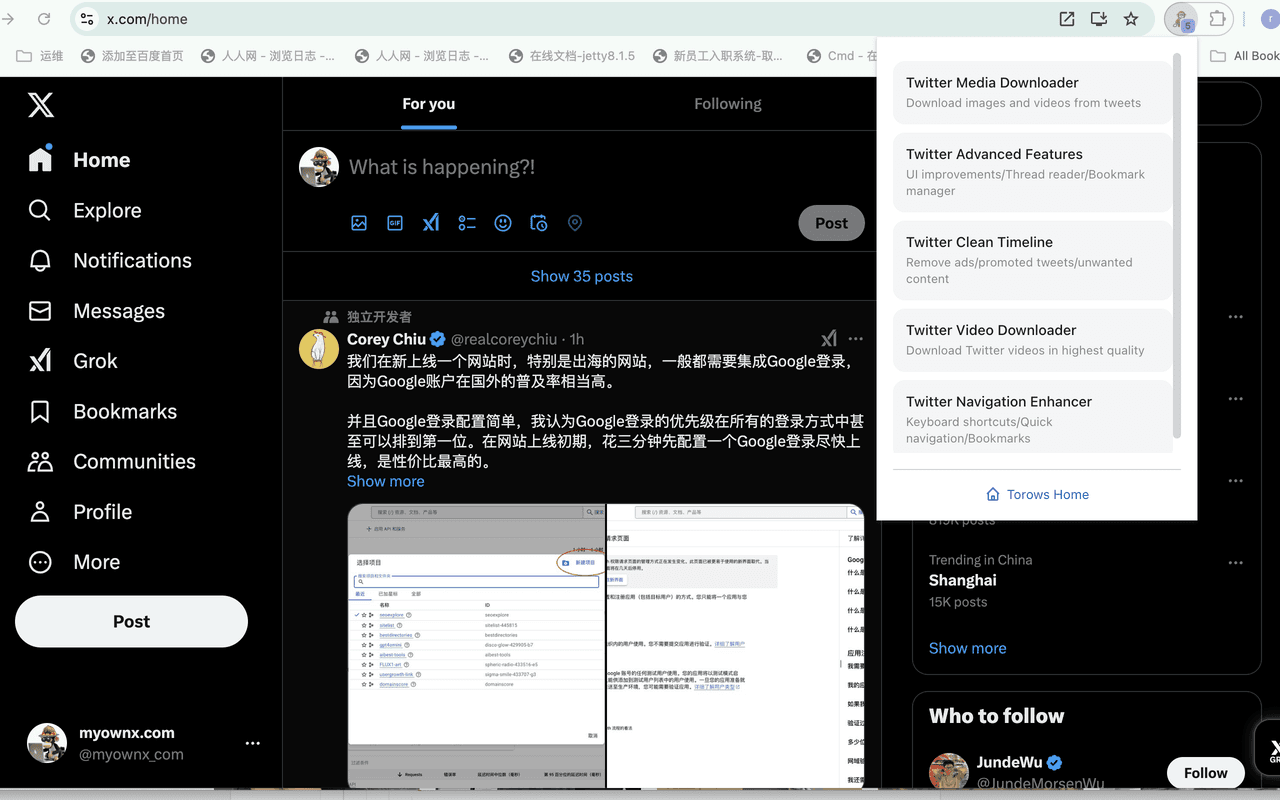The height and width of the screenshot is (800, 1280).
Task: Open the image upload icon in composer
Action: click(x=359, y=223)
